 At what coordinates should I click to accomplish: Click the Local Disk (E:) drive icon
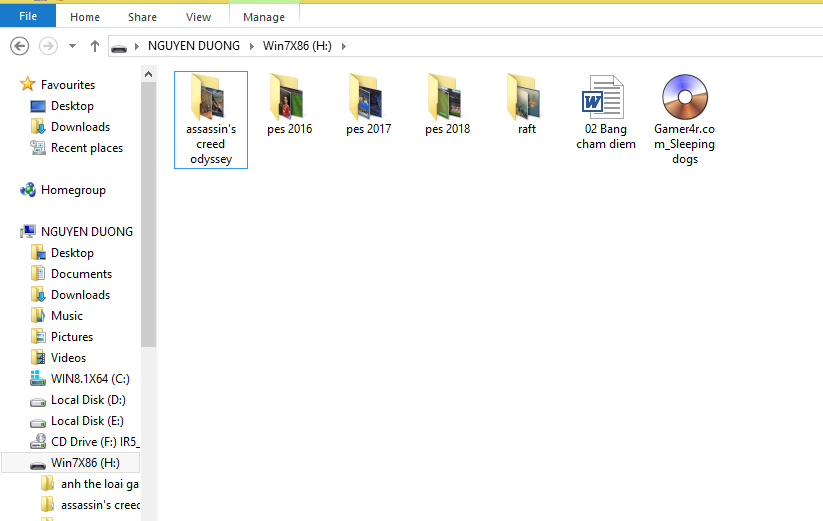(x=38, y=423)
